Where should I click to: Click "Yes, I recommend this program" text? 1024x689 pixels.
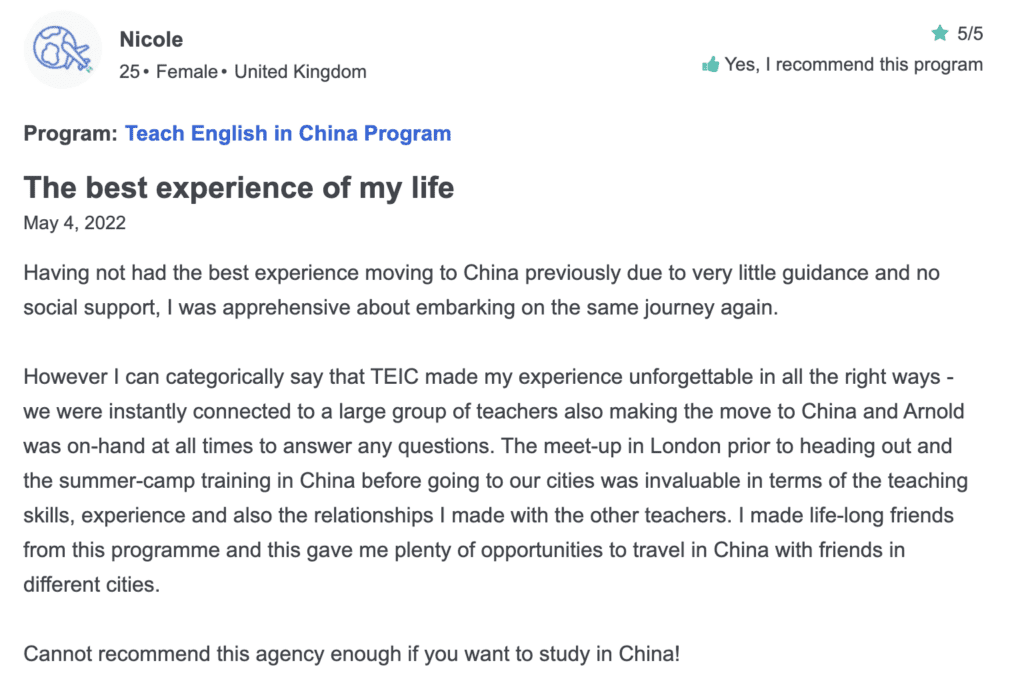point(854,65)
